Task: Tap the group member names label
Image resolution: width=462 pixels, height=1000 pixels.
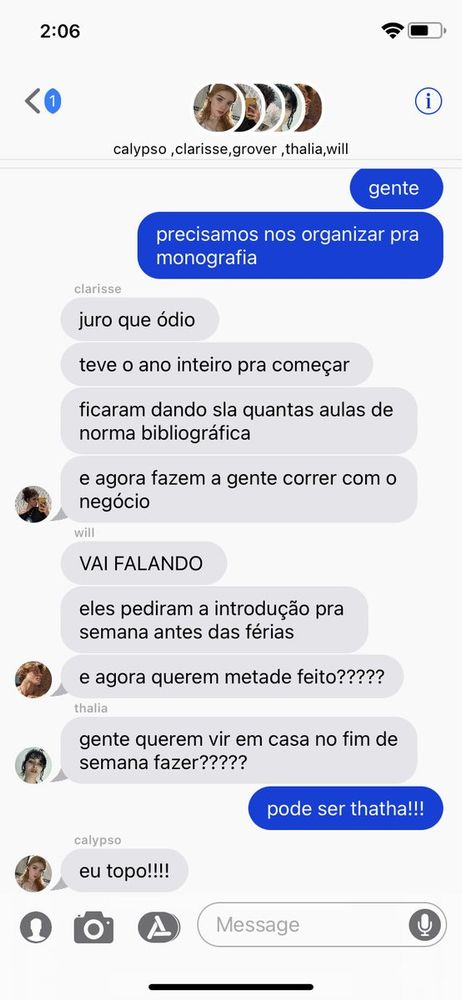Action: [x=231, y=149]
